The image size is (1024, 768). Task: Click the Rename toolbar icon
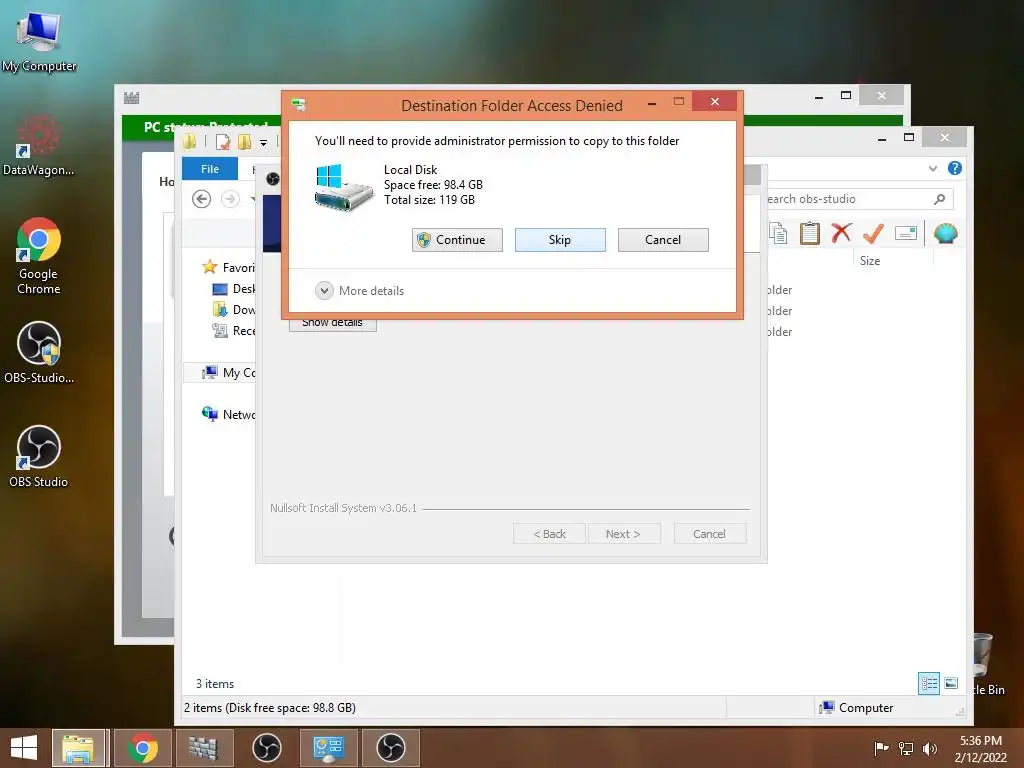click(906, 232)
